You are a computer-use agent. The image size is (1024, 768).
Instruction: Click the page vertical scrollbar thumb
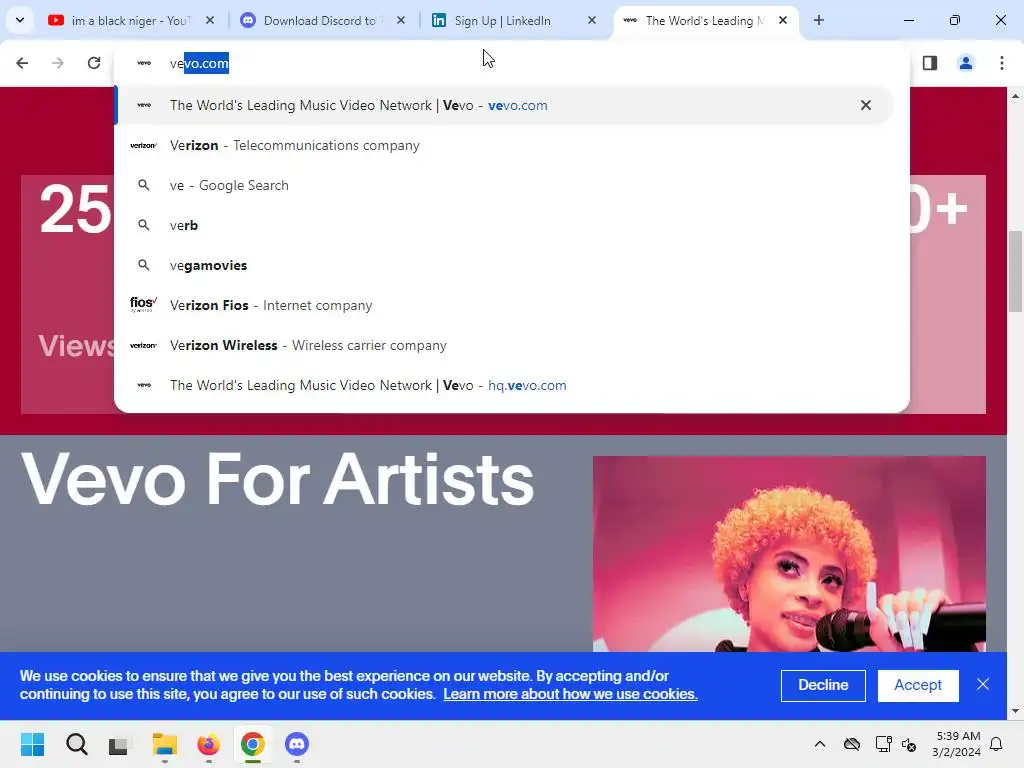pos(1015,271)
